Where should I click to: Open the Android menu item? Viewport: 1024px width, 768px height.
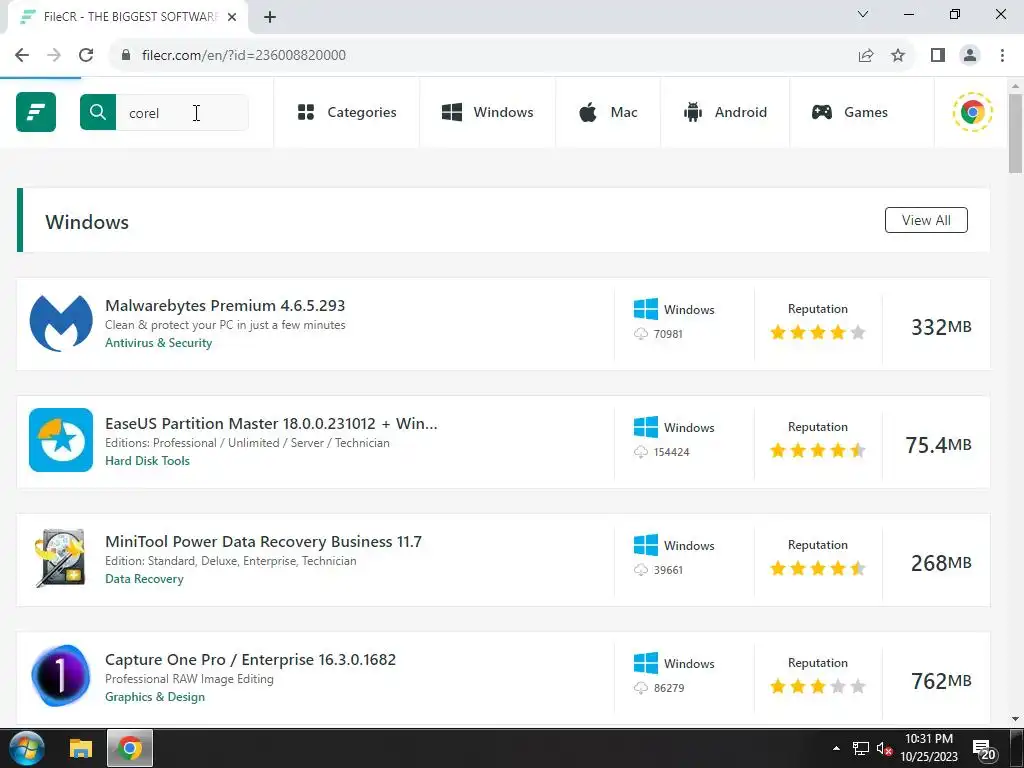(x=725, y=112)
